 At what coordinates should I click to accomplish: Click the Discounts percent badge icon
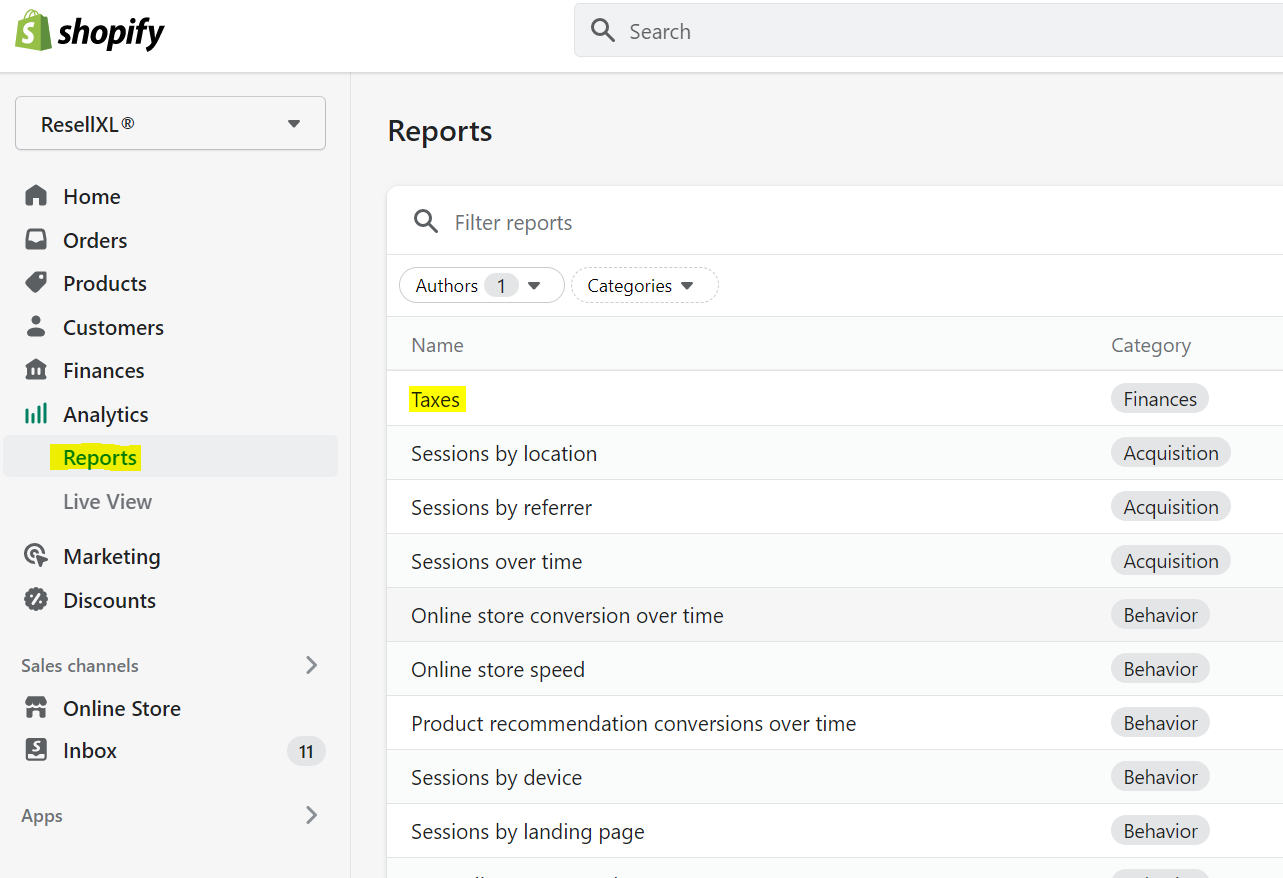coord(36,600)
